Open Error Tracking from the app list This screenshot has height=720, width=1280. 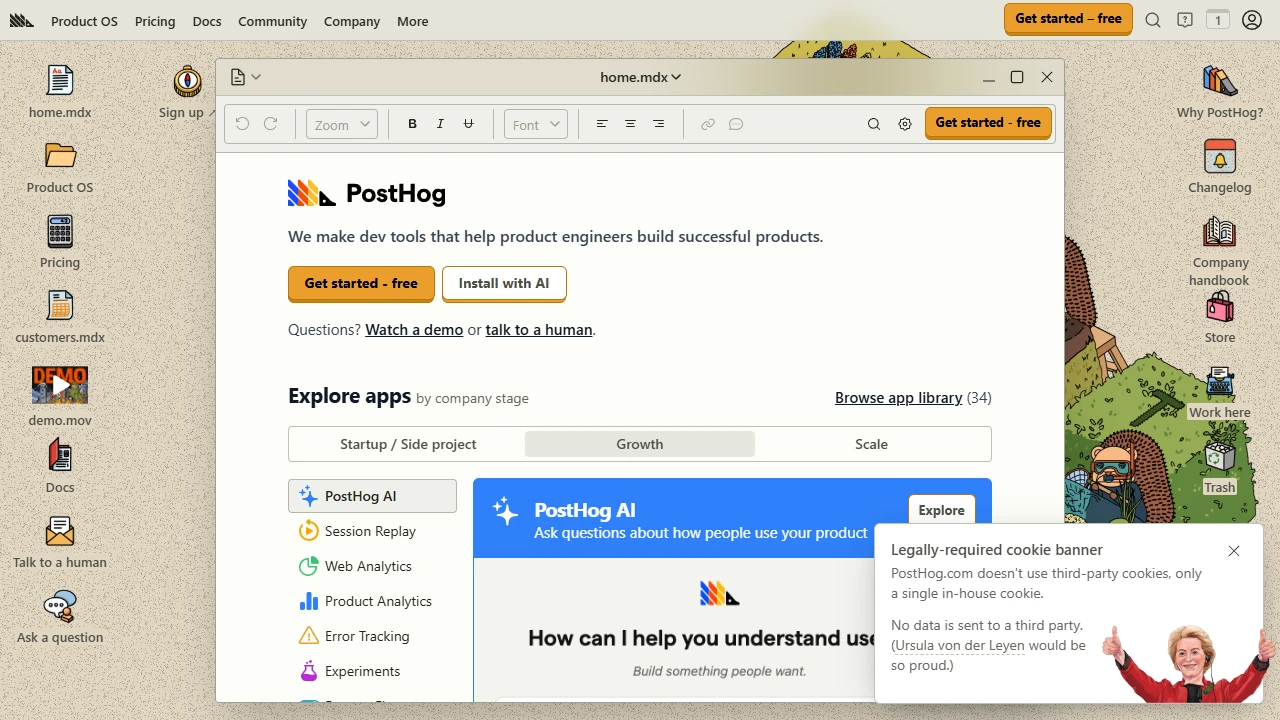(366, 636)
